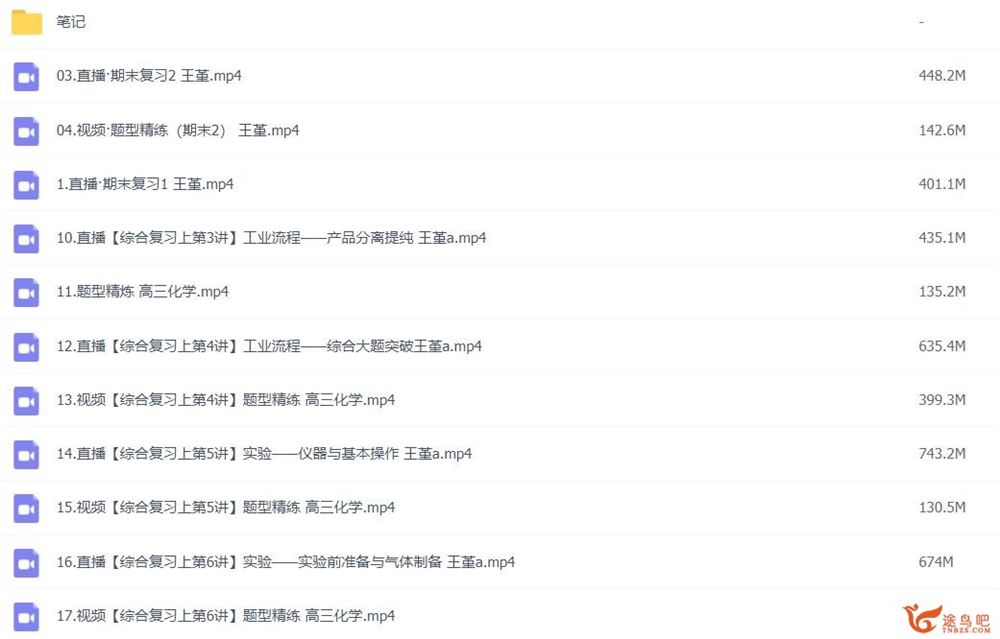Select the 笔记 folder name

(x=71, y=22)
